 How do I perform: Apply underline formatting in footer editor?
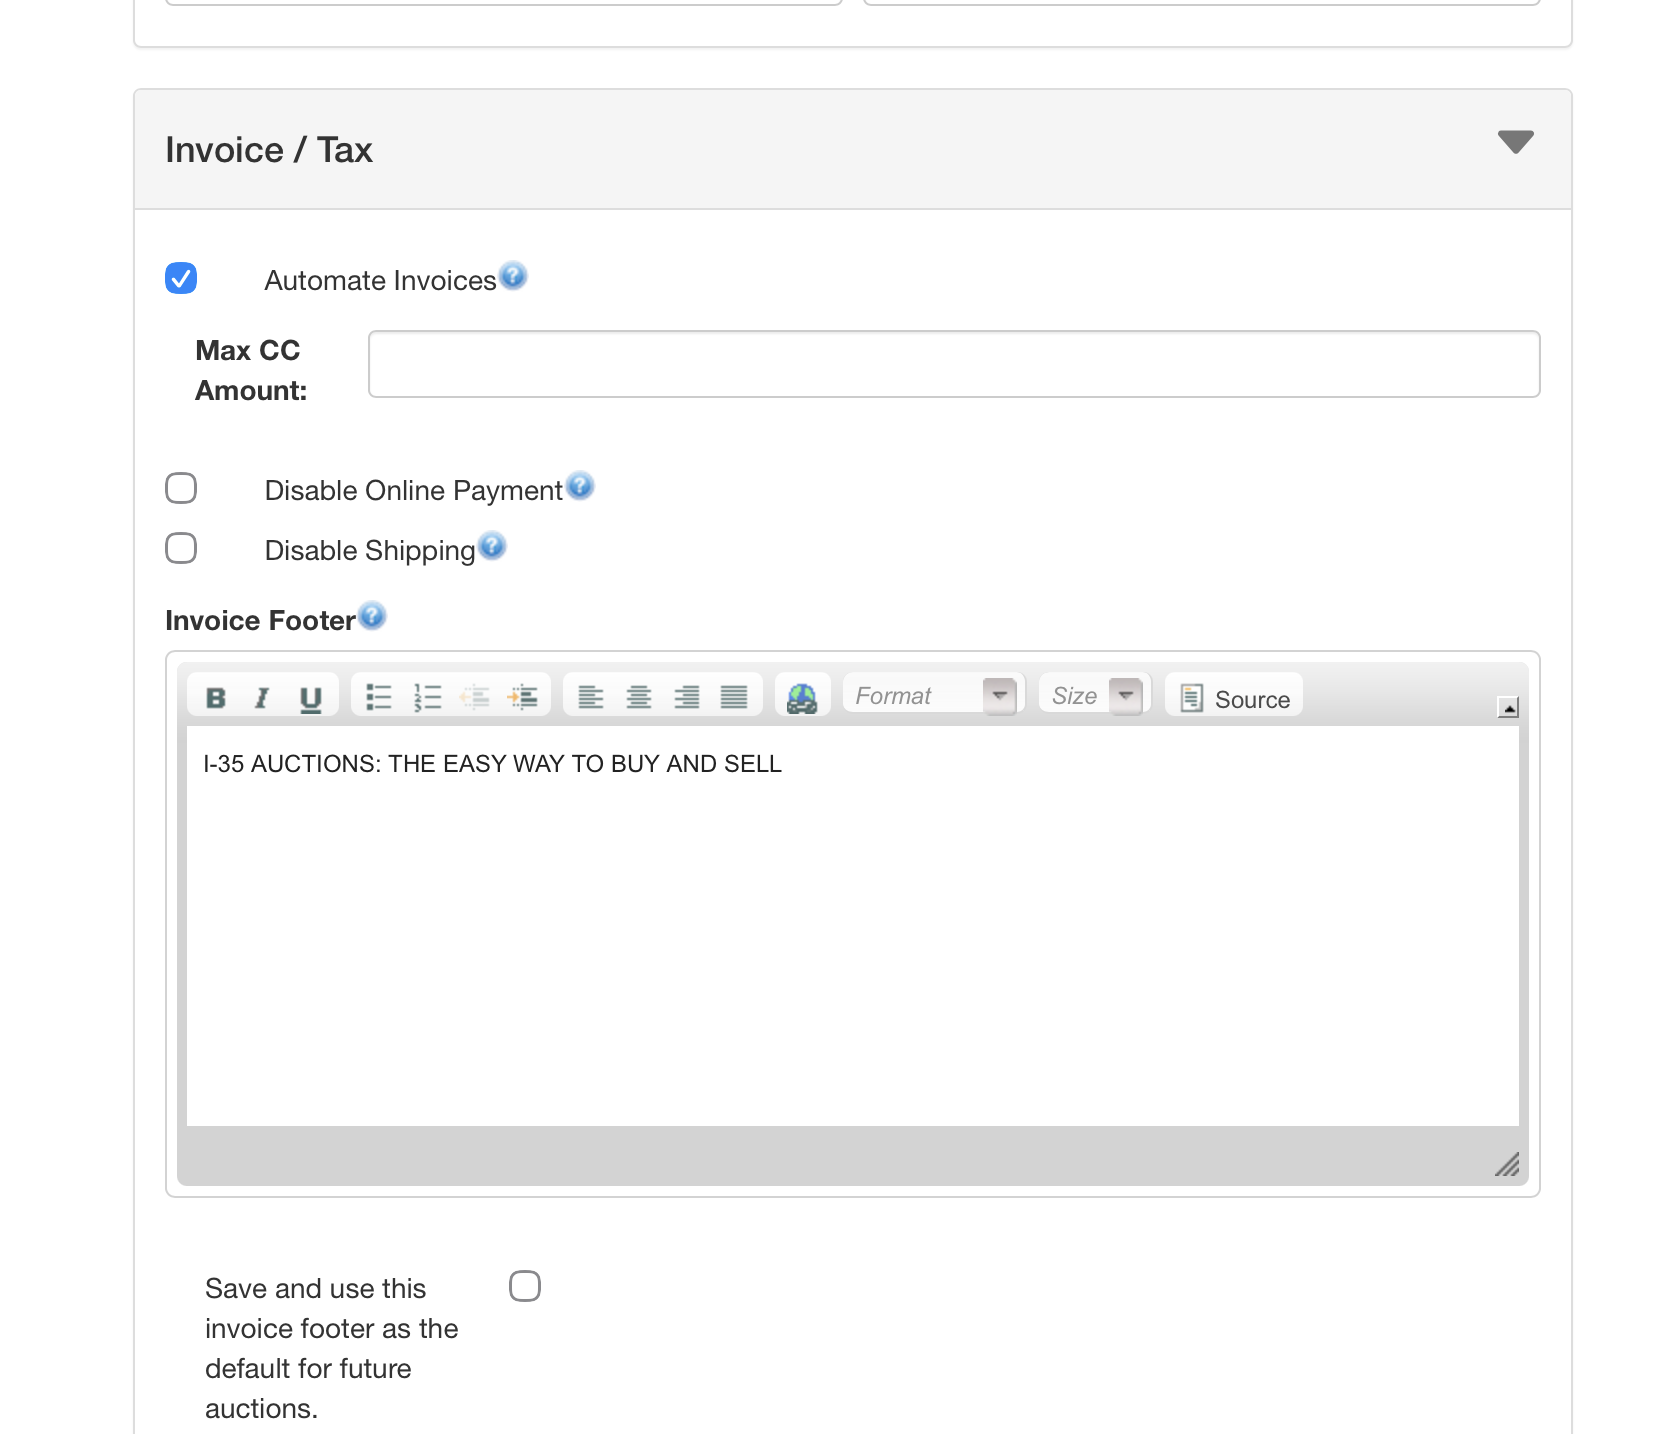310,697
